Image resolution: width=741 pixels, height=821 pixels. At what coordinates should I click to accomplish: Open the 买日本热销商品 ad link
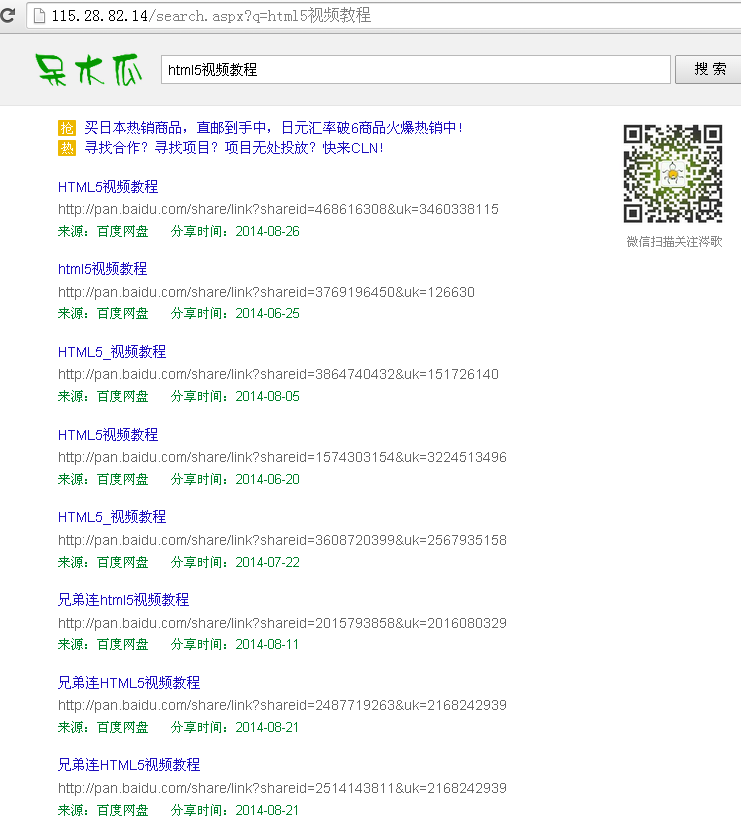click(x=273, y=128)
